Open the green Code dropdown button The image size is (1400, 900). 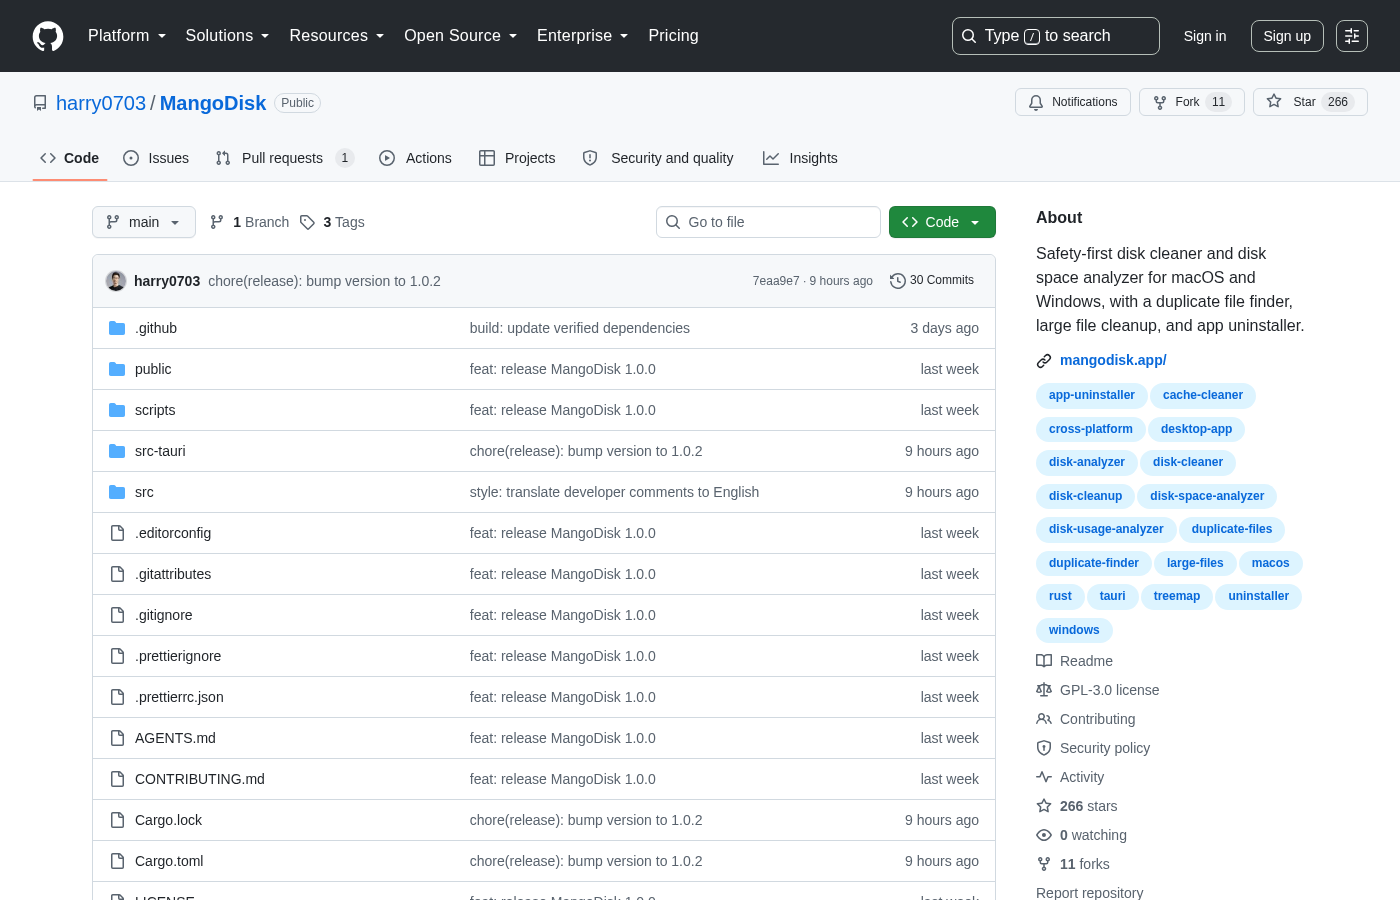(942, 222)
